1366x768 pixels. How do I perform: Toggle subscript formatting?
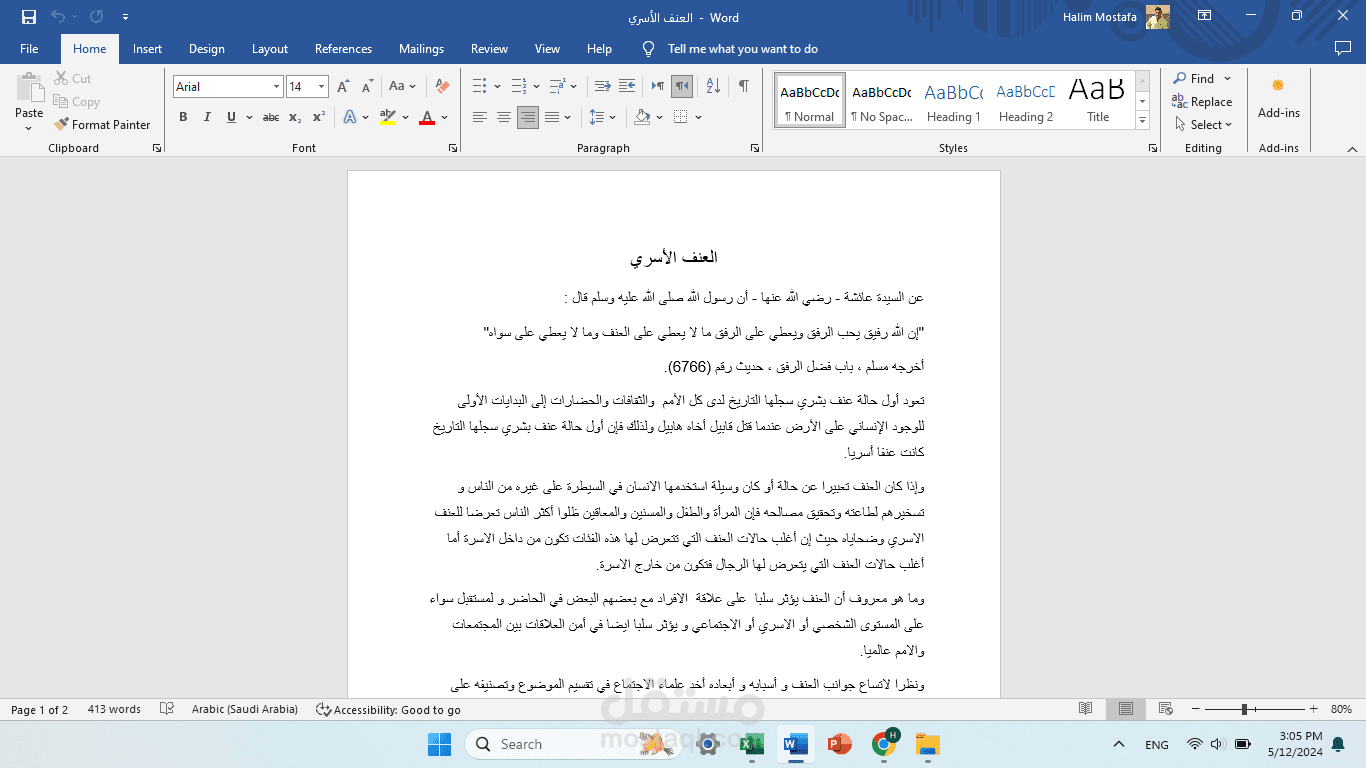coord(295,117)
